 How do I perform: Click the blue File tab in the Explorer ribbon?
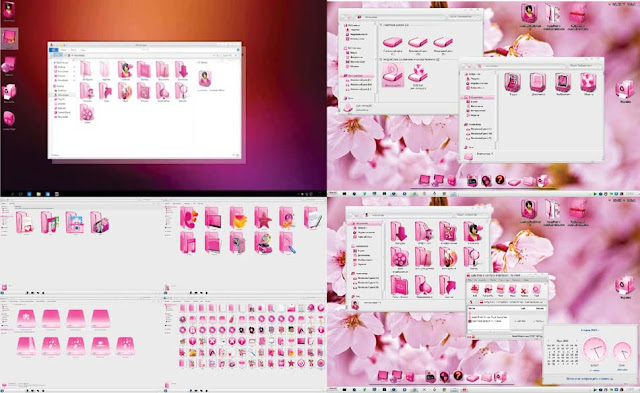pos(53,50)
